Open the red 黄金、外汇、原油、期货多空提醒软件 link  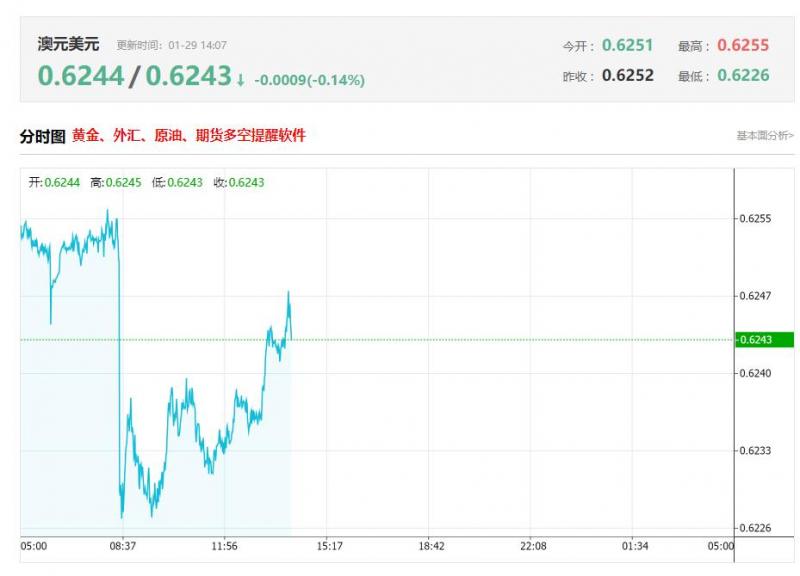click(189, 135)
